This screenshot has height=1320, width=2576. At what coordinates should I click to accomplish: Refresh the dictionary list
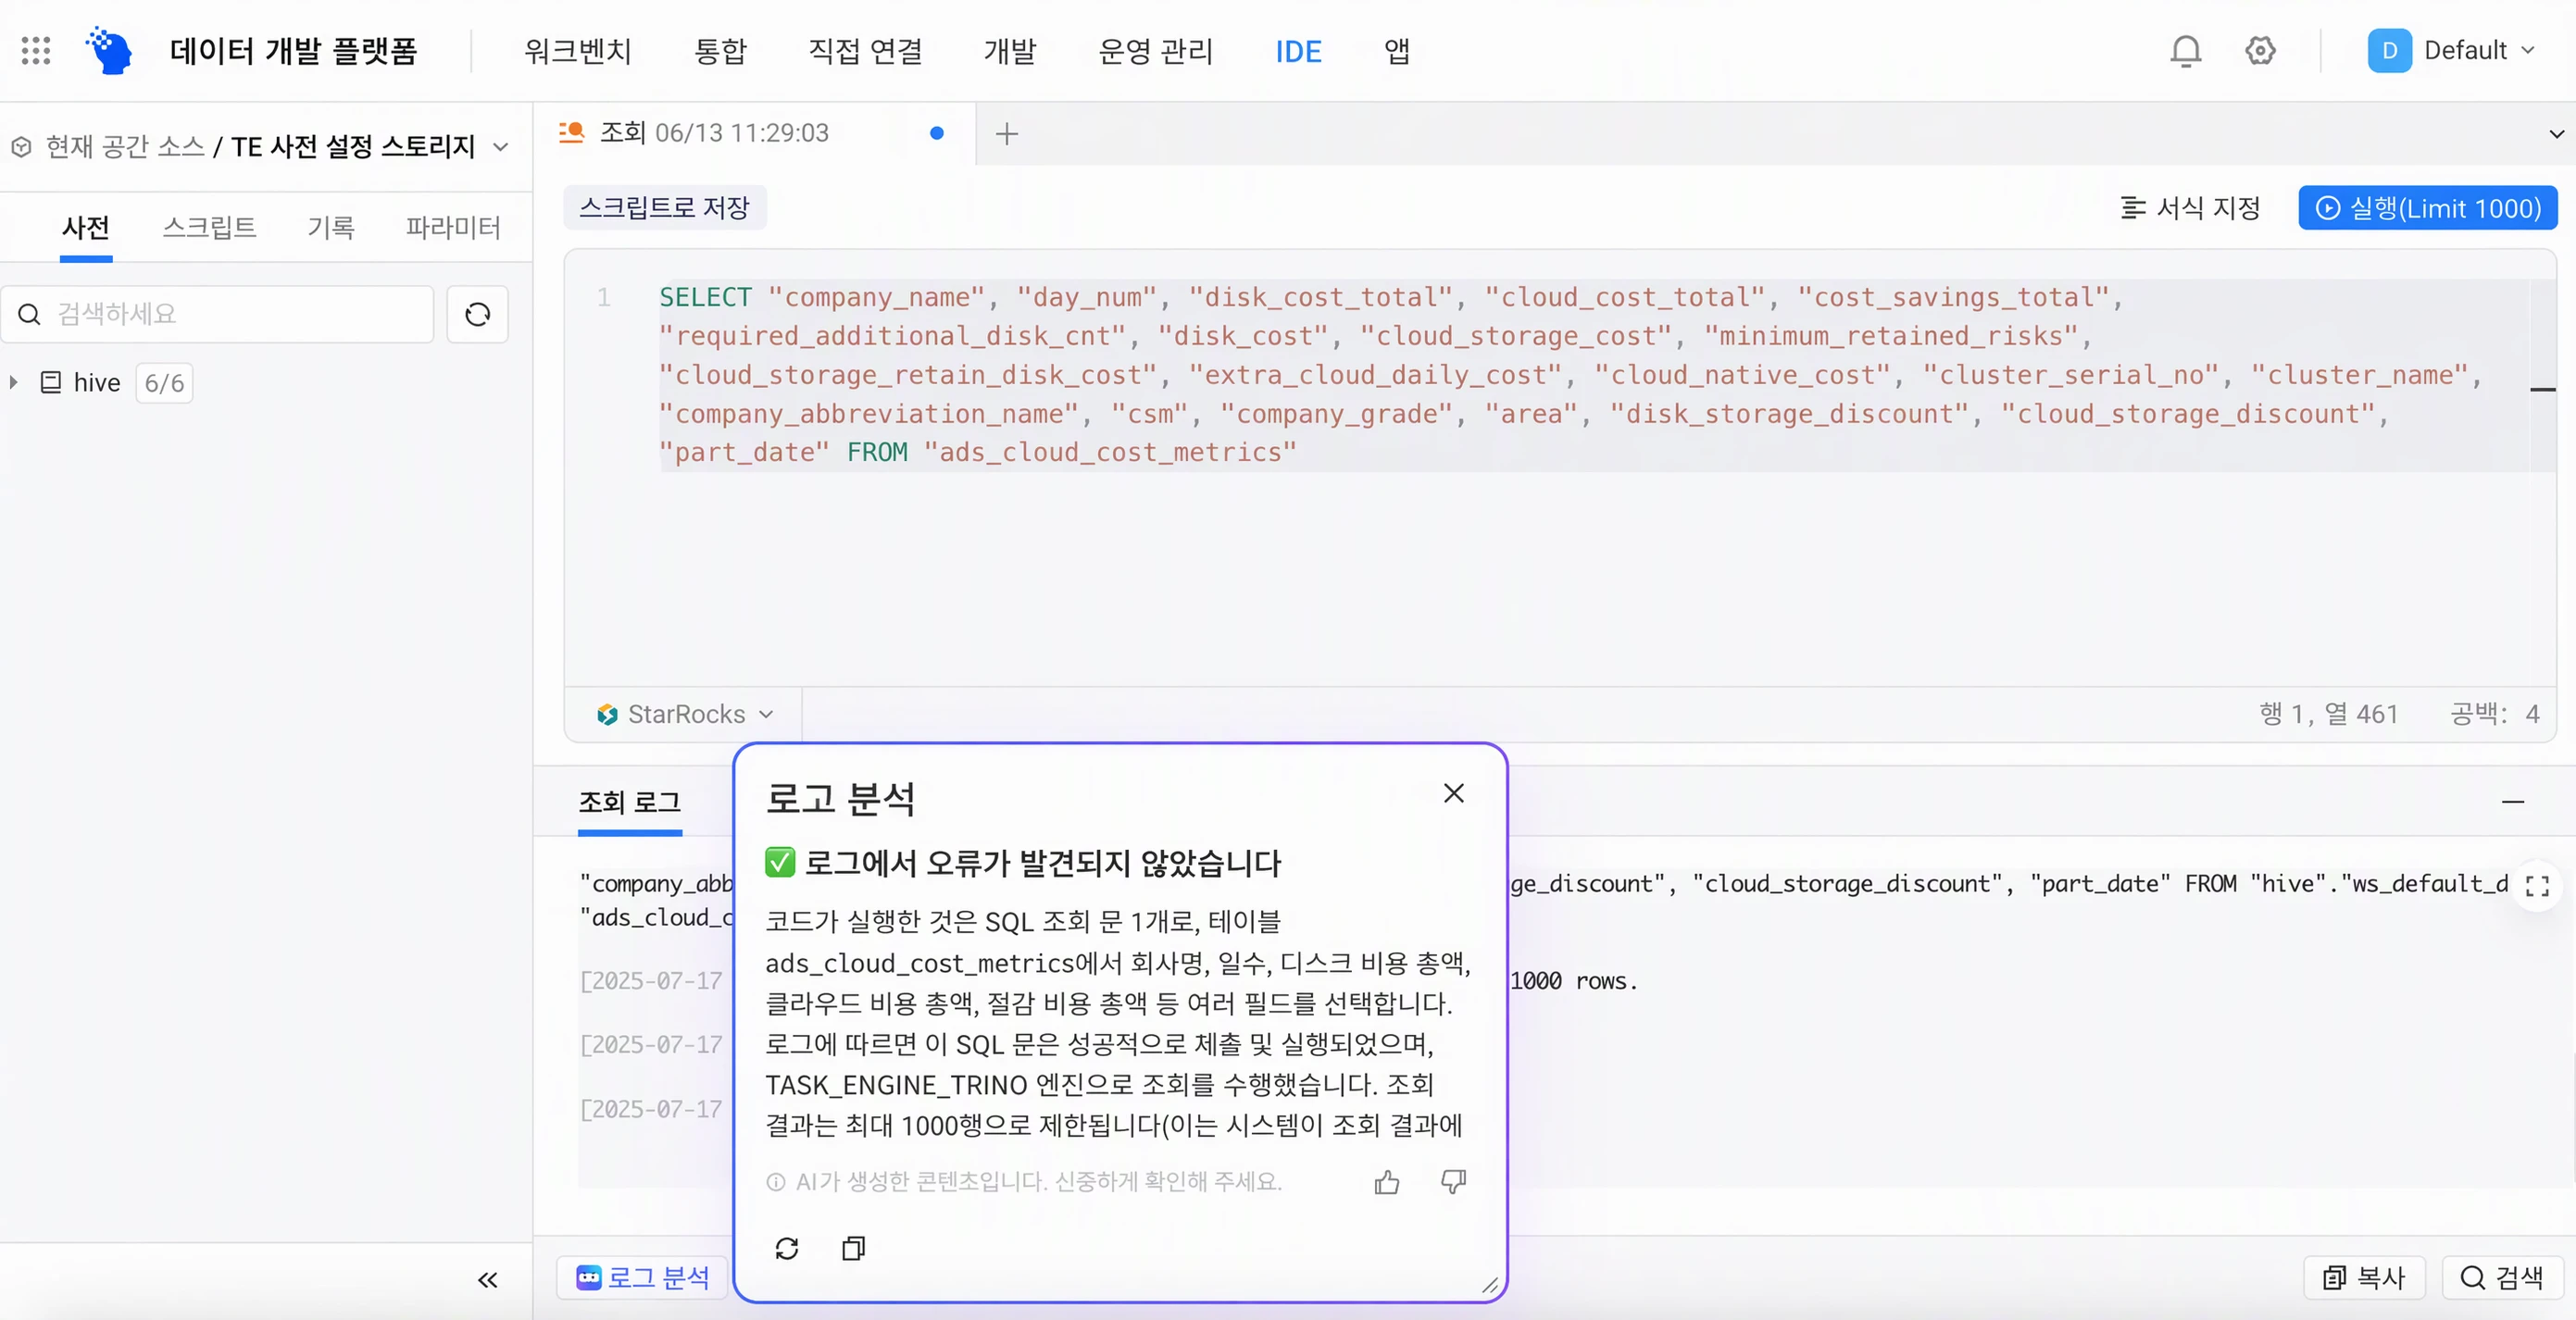coord(478,314)
